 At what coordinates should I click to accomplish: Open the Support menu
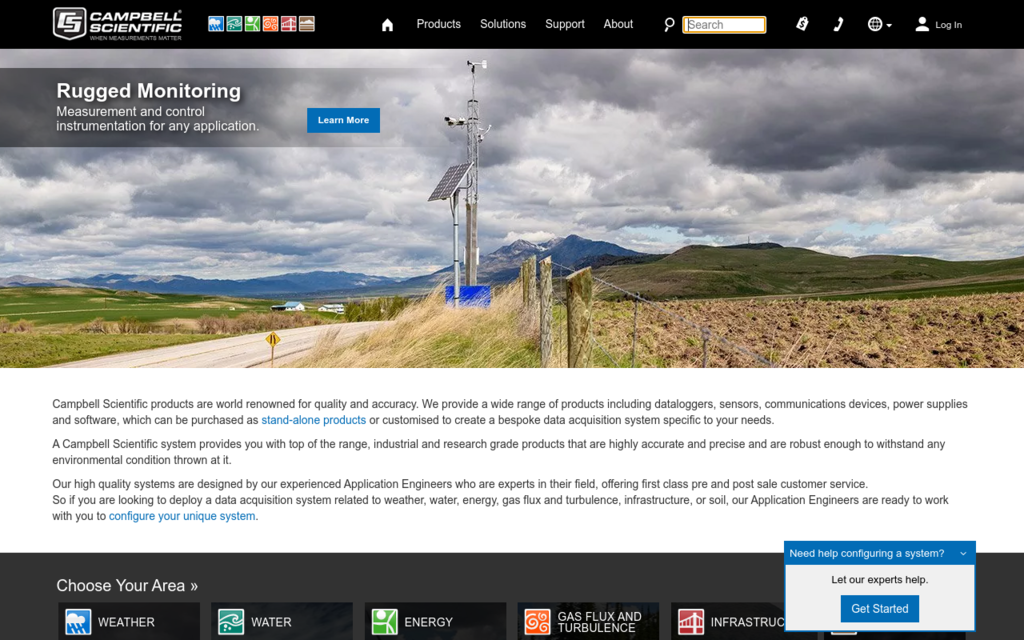coord(565,24)
